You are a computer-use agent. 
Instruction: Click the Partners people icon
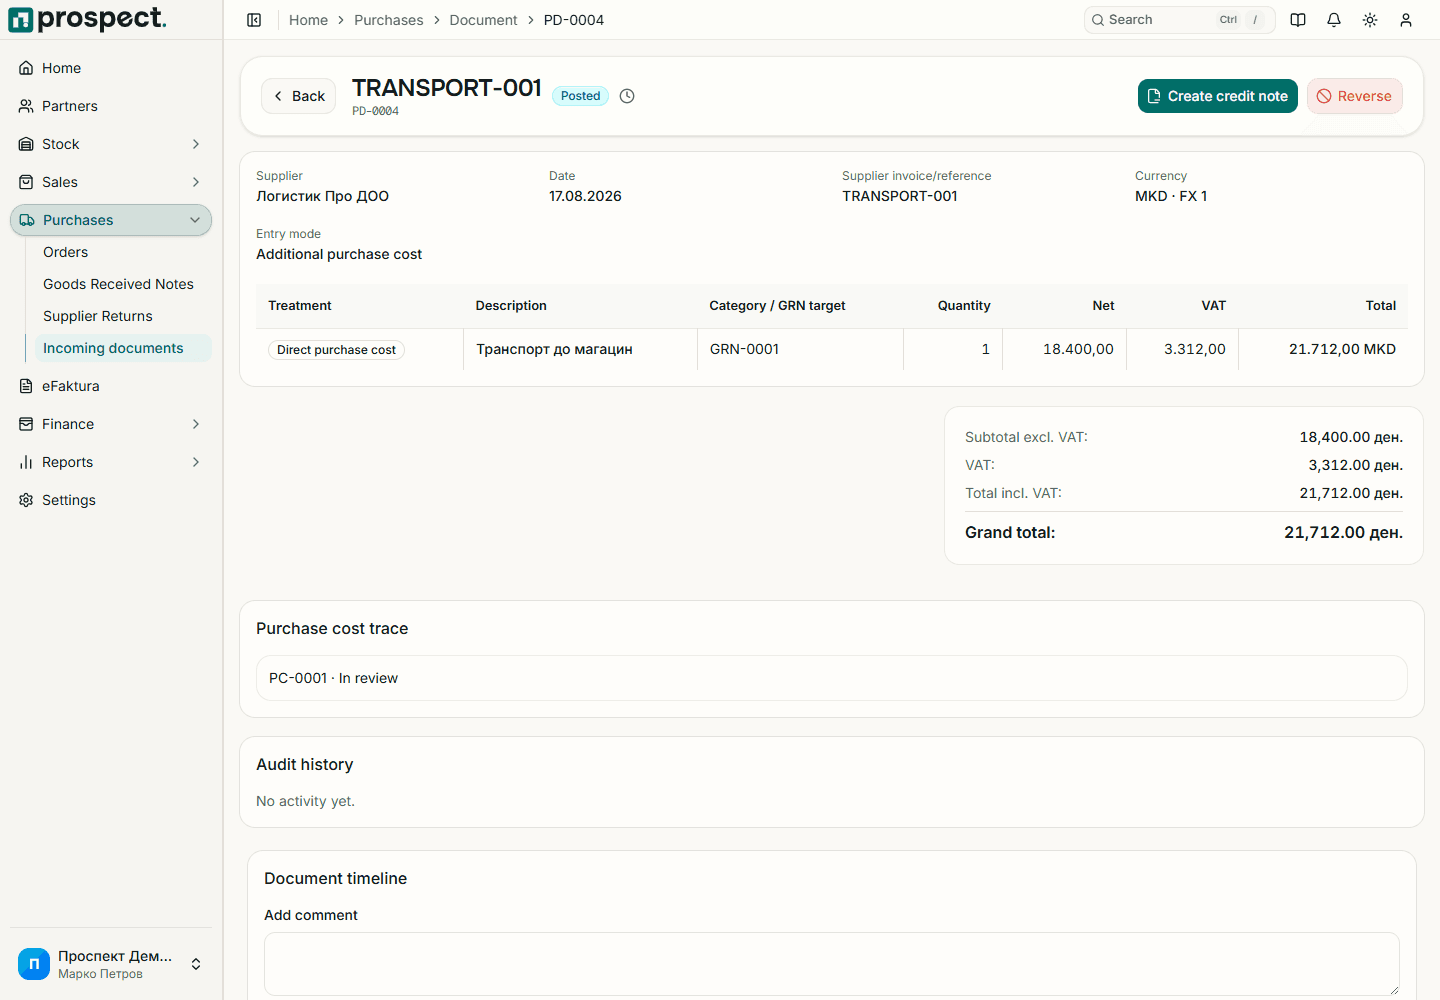coord(26,106)
